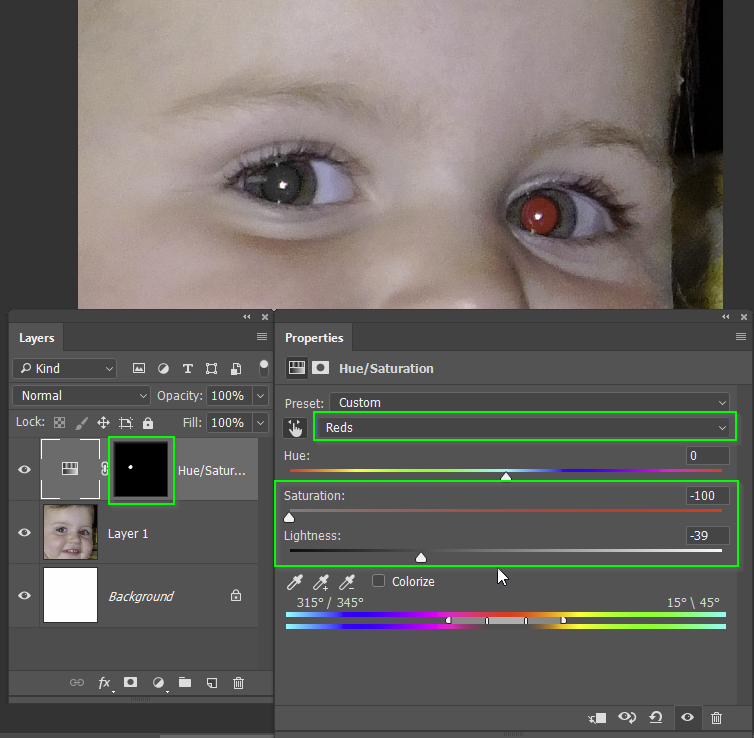The image size is (754, 738).
Task: Toggle visibility of the Background layer
Action: click(x=25, y=596)
